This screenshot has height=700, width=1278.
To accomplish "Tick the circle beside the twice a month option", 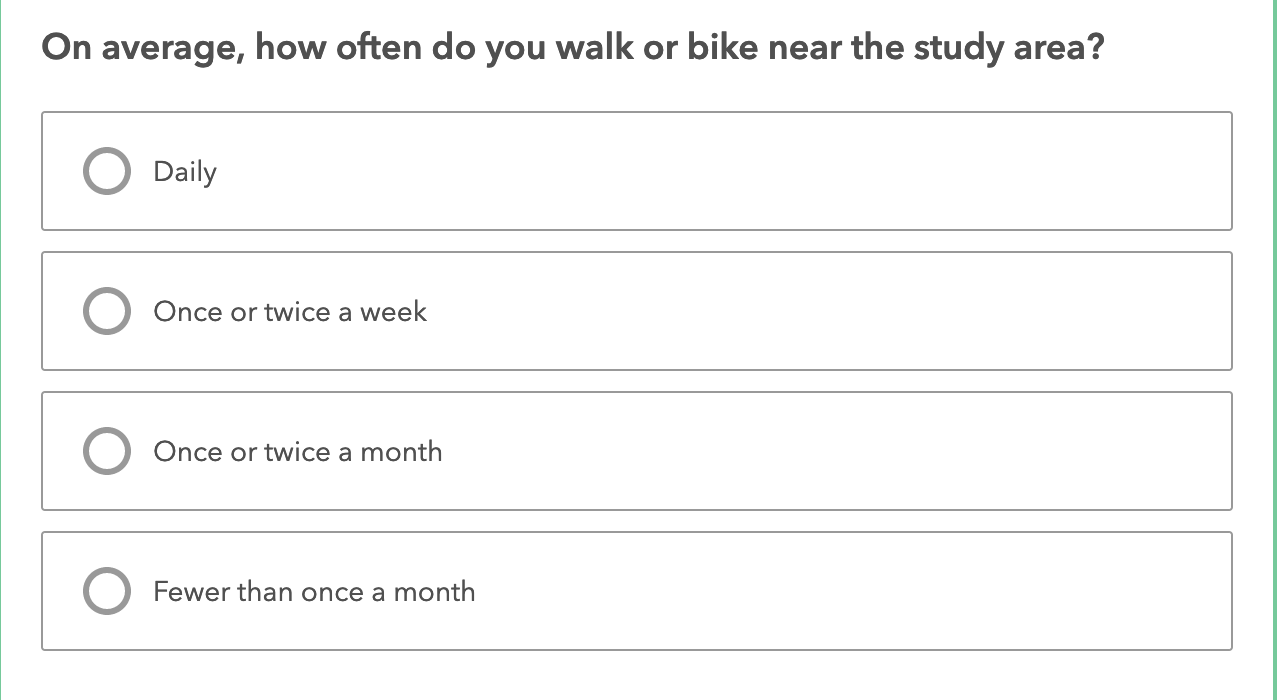I will coord(106,451).
